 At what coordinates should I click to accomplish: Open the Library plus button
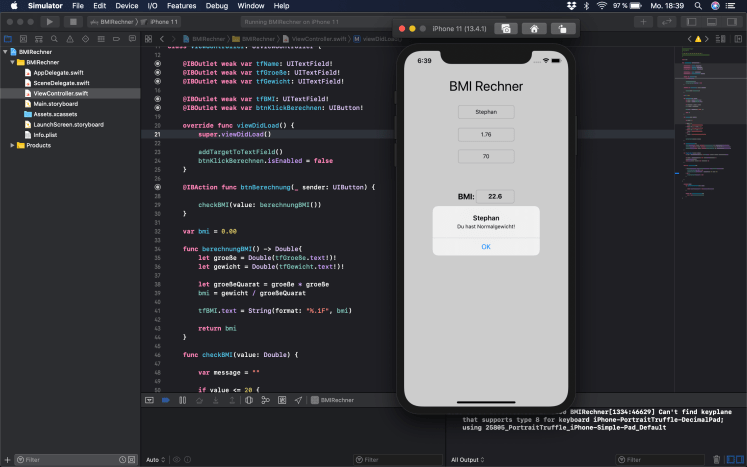tap(642, 21)
